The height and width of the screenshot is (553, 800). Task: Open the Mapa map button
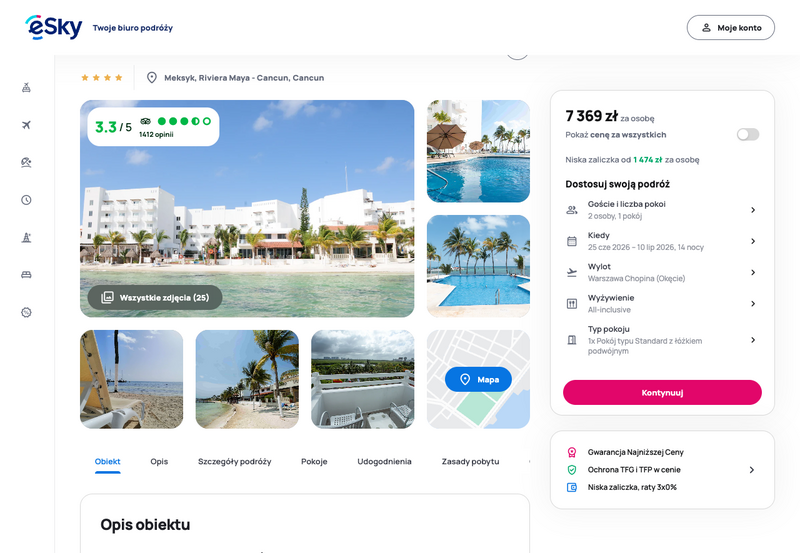[478, 380]
